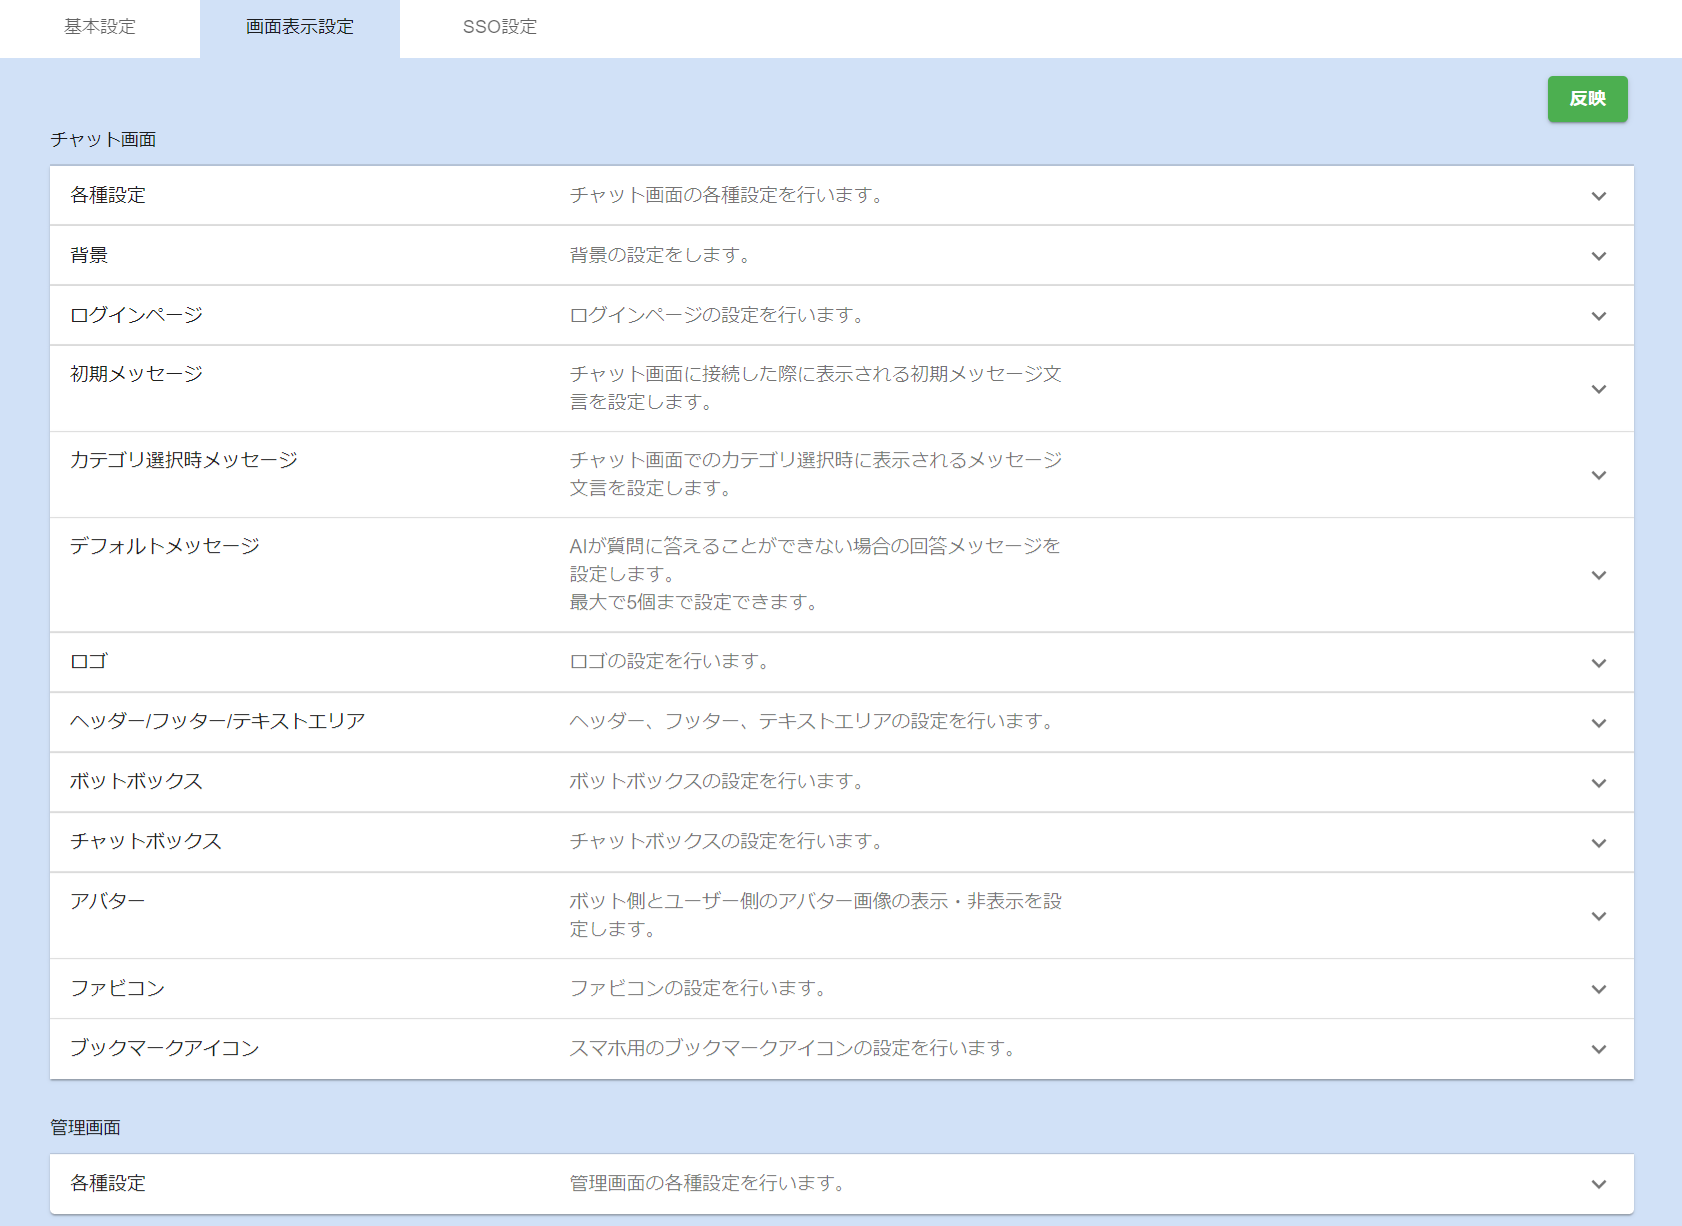Click the デフォルトメッセージ row chevron icon
Image resolution: width=1682 pixels, height=1226 pixels.
point(1598,575)
